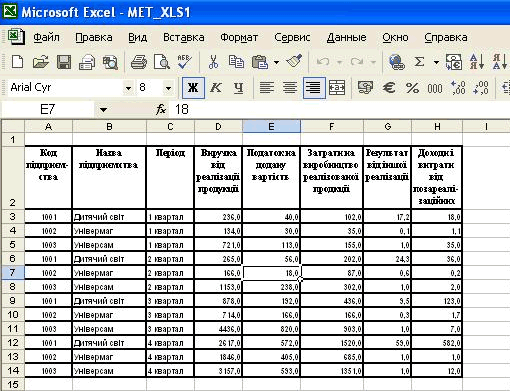Select cell containing 1520,0
The width and height of the screenshot is (510, 391).
pos(331,343)
